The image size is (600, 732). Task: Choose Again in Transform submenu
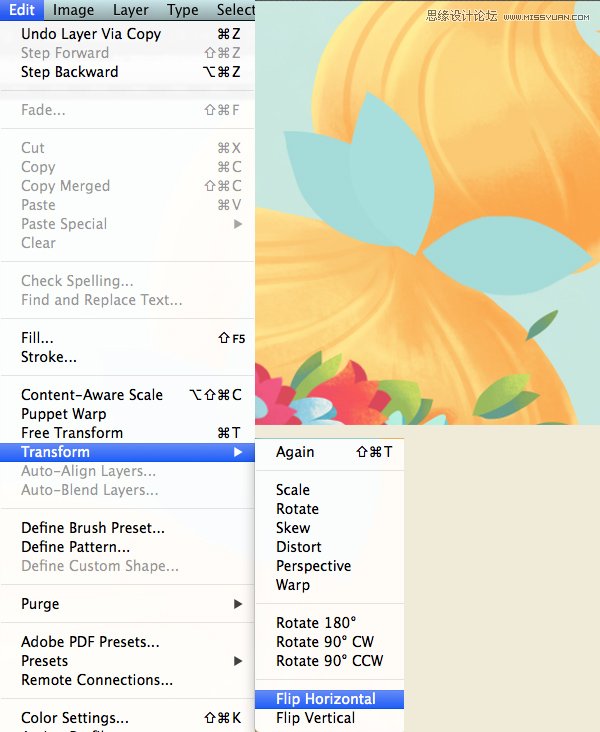point(330,452)
